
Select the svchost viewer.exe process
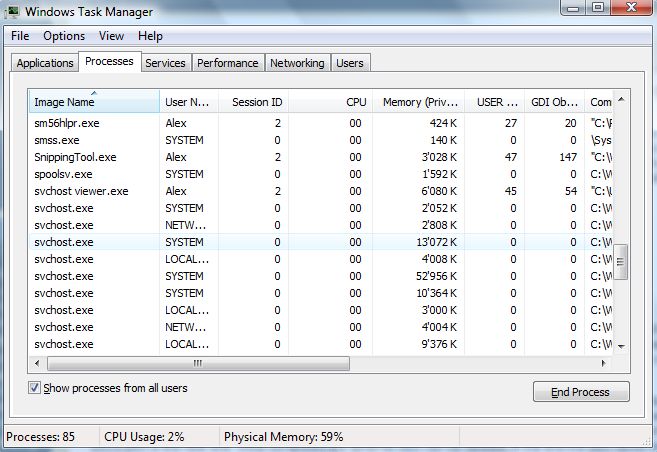pyautogui.click(x=321, y=191)
